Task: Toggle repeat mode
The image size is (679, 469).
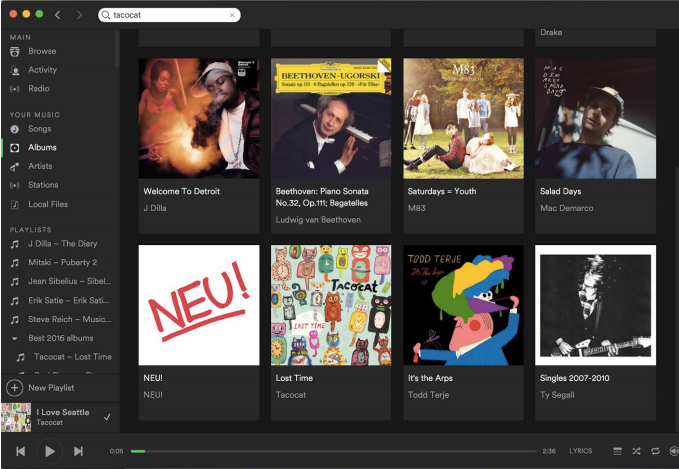Action: tap(655, 451)
